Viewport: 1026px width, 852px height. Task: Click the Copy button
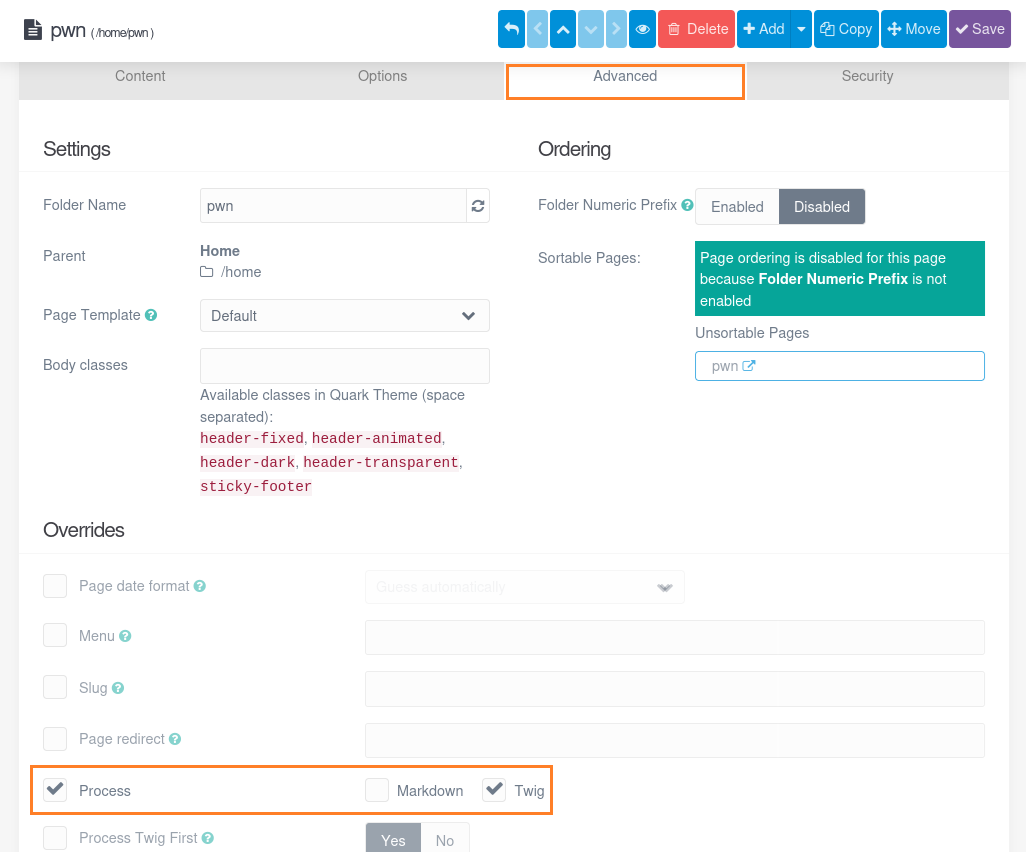tap(846, 29)
